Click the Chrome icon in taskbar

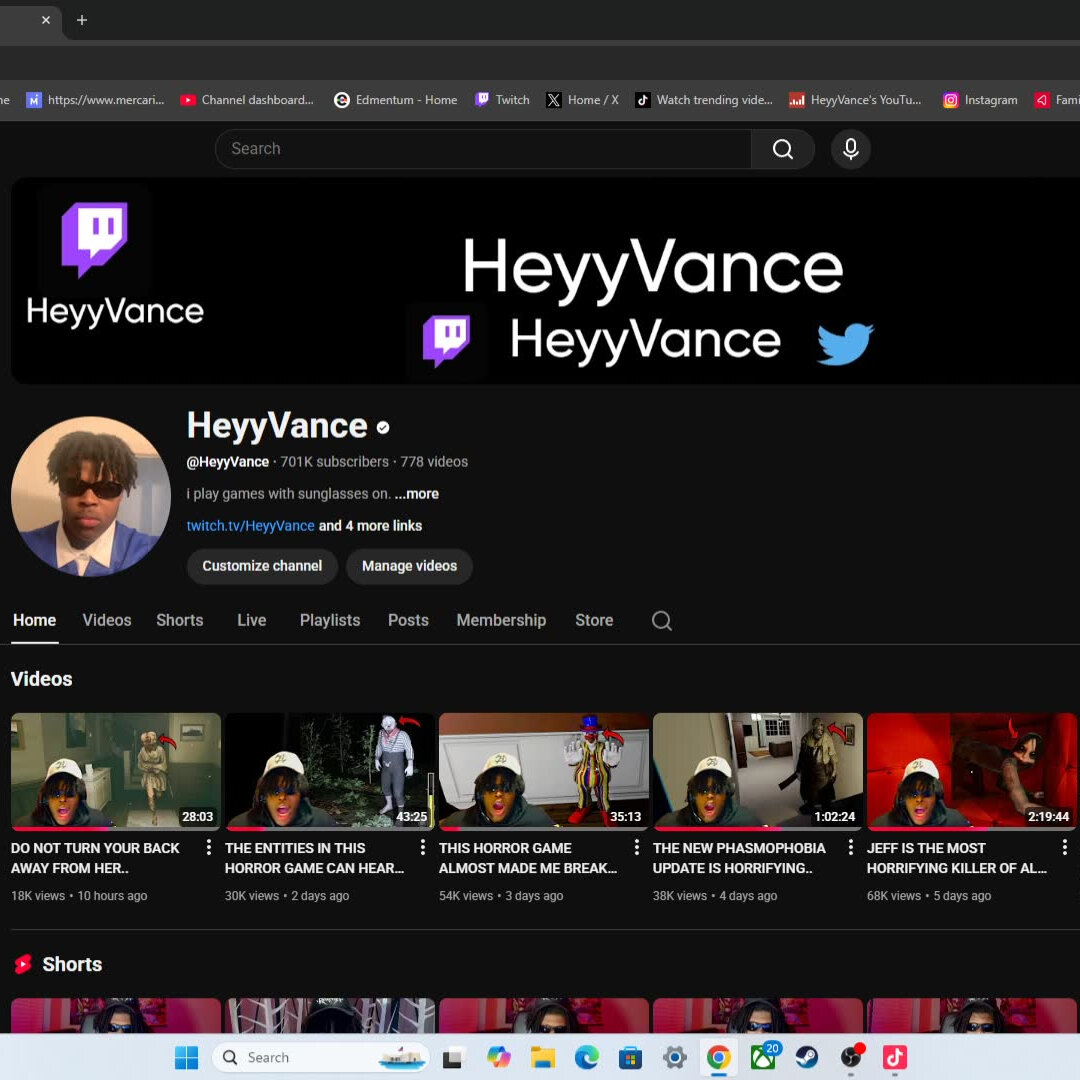(x=718, y=1057)
